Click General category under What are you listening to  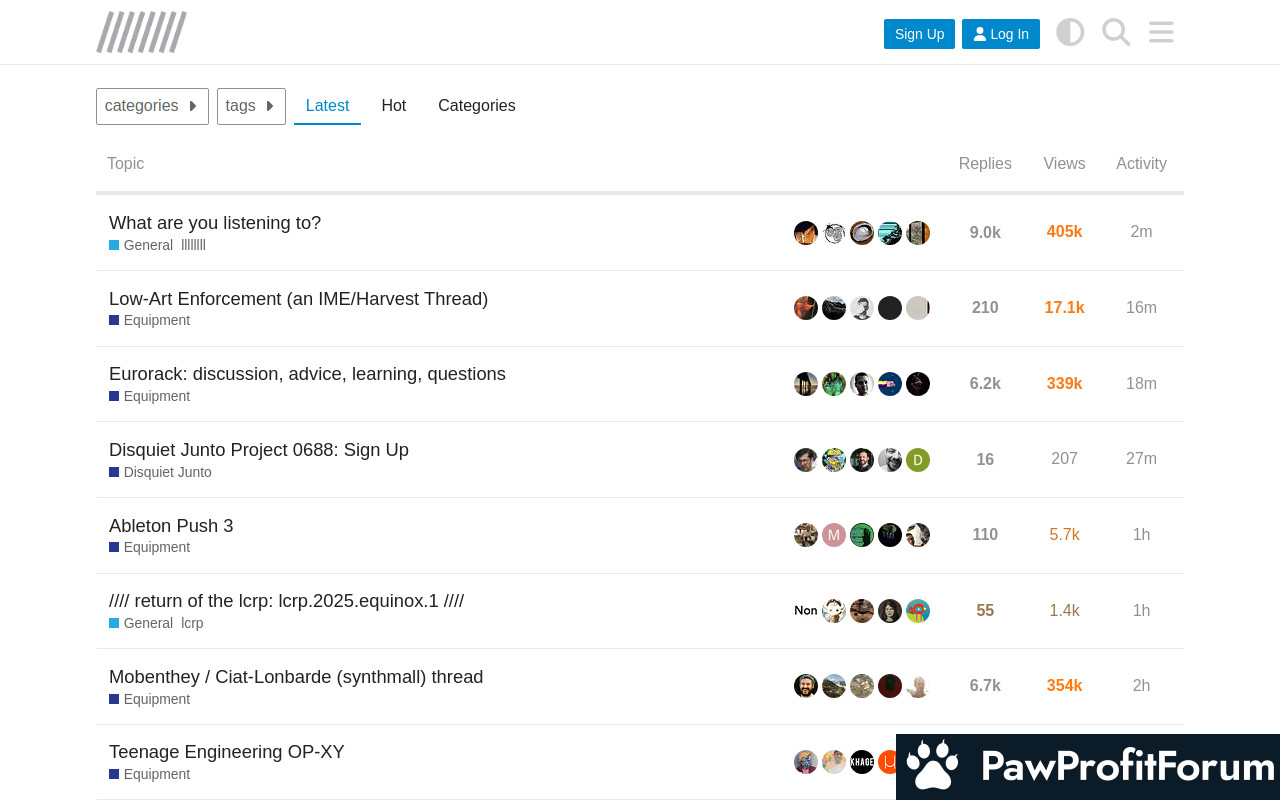(x=141, y=245)
